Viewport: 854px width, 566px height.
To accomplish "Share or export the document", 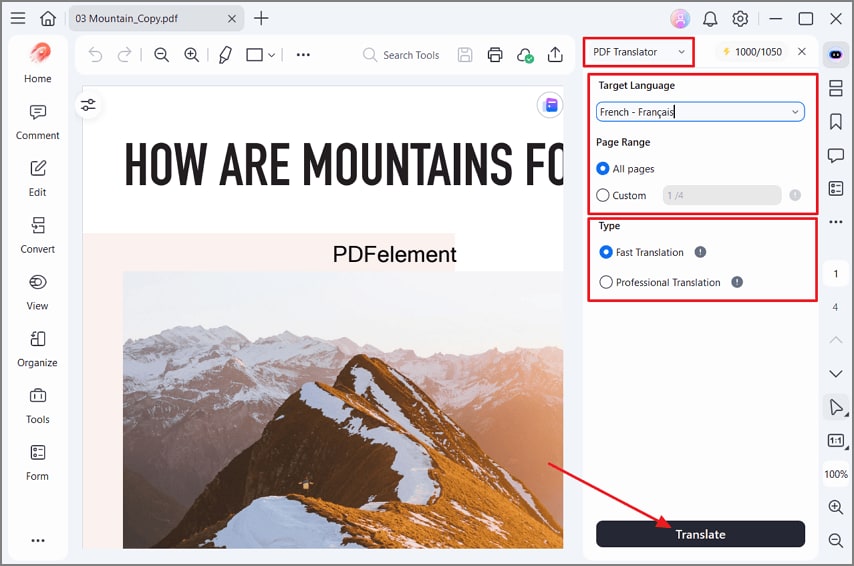I will tap(555, 54).
